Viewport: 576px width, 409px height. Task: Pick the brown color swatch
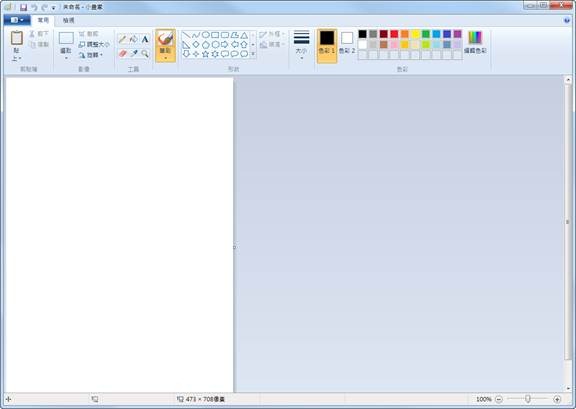point(384,44)
